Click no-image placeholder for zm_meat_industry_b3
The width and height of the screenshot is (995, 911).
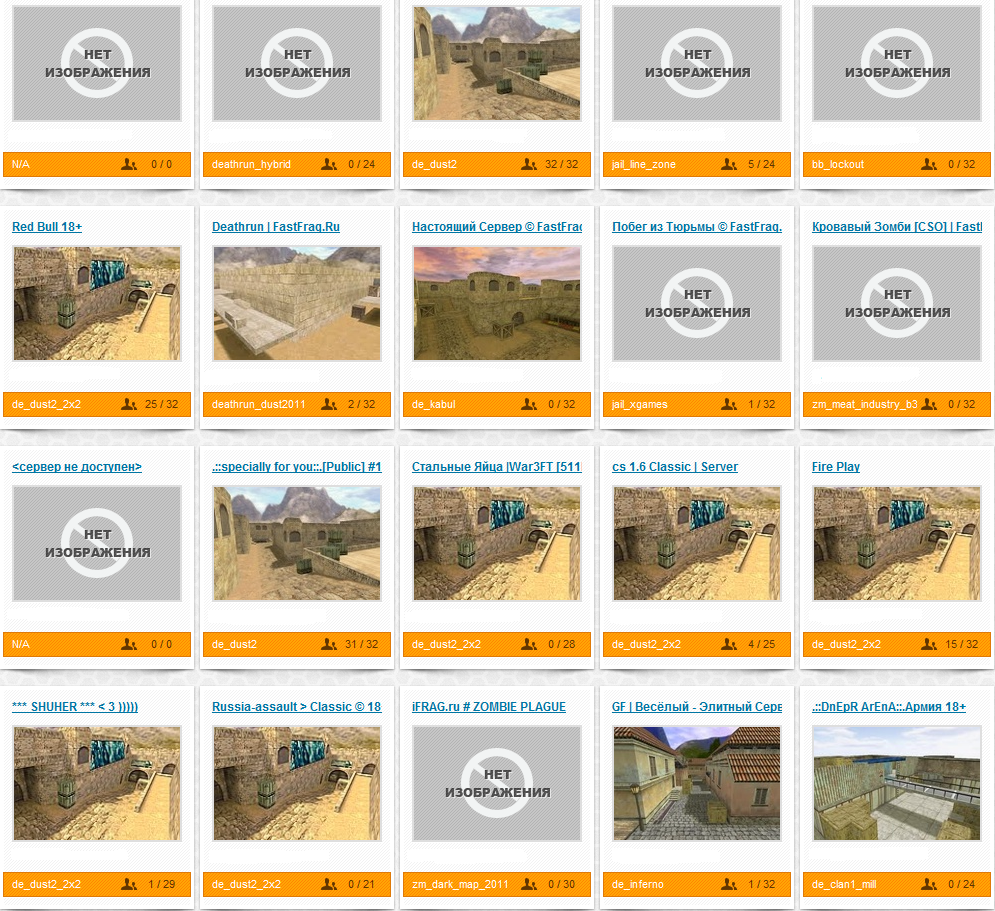897,304
